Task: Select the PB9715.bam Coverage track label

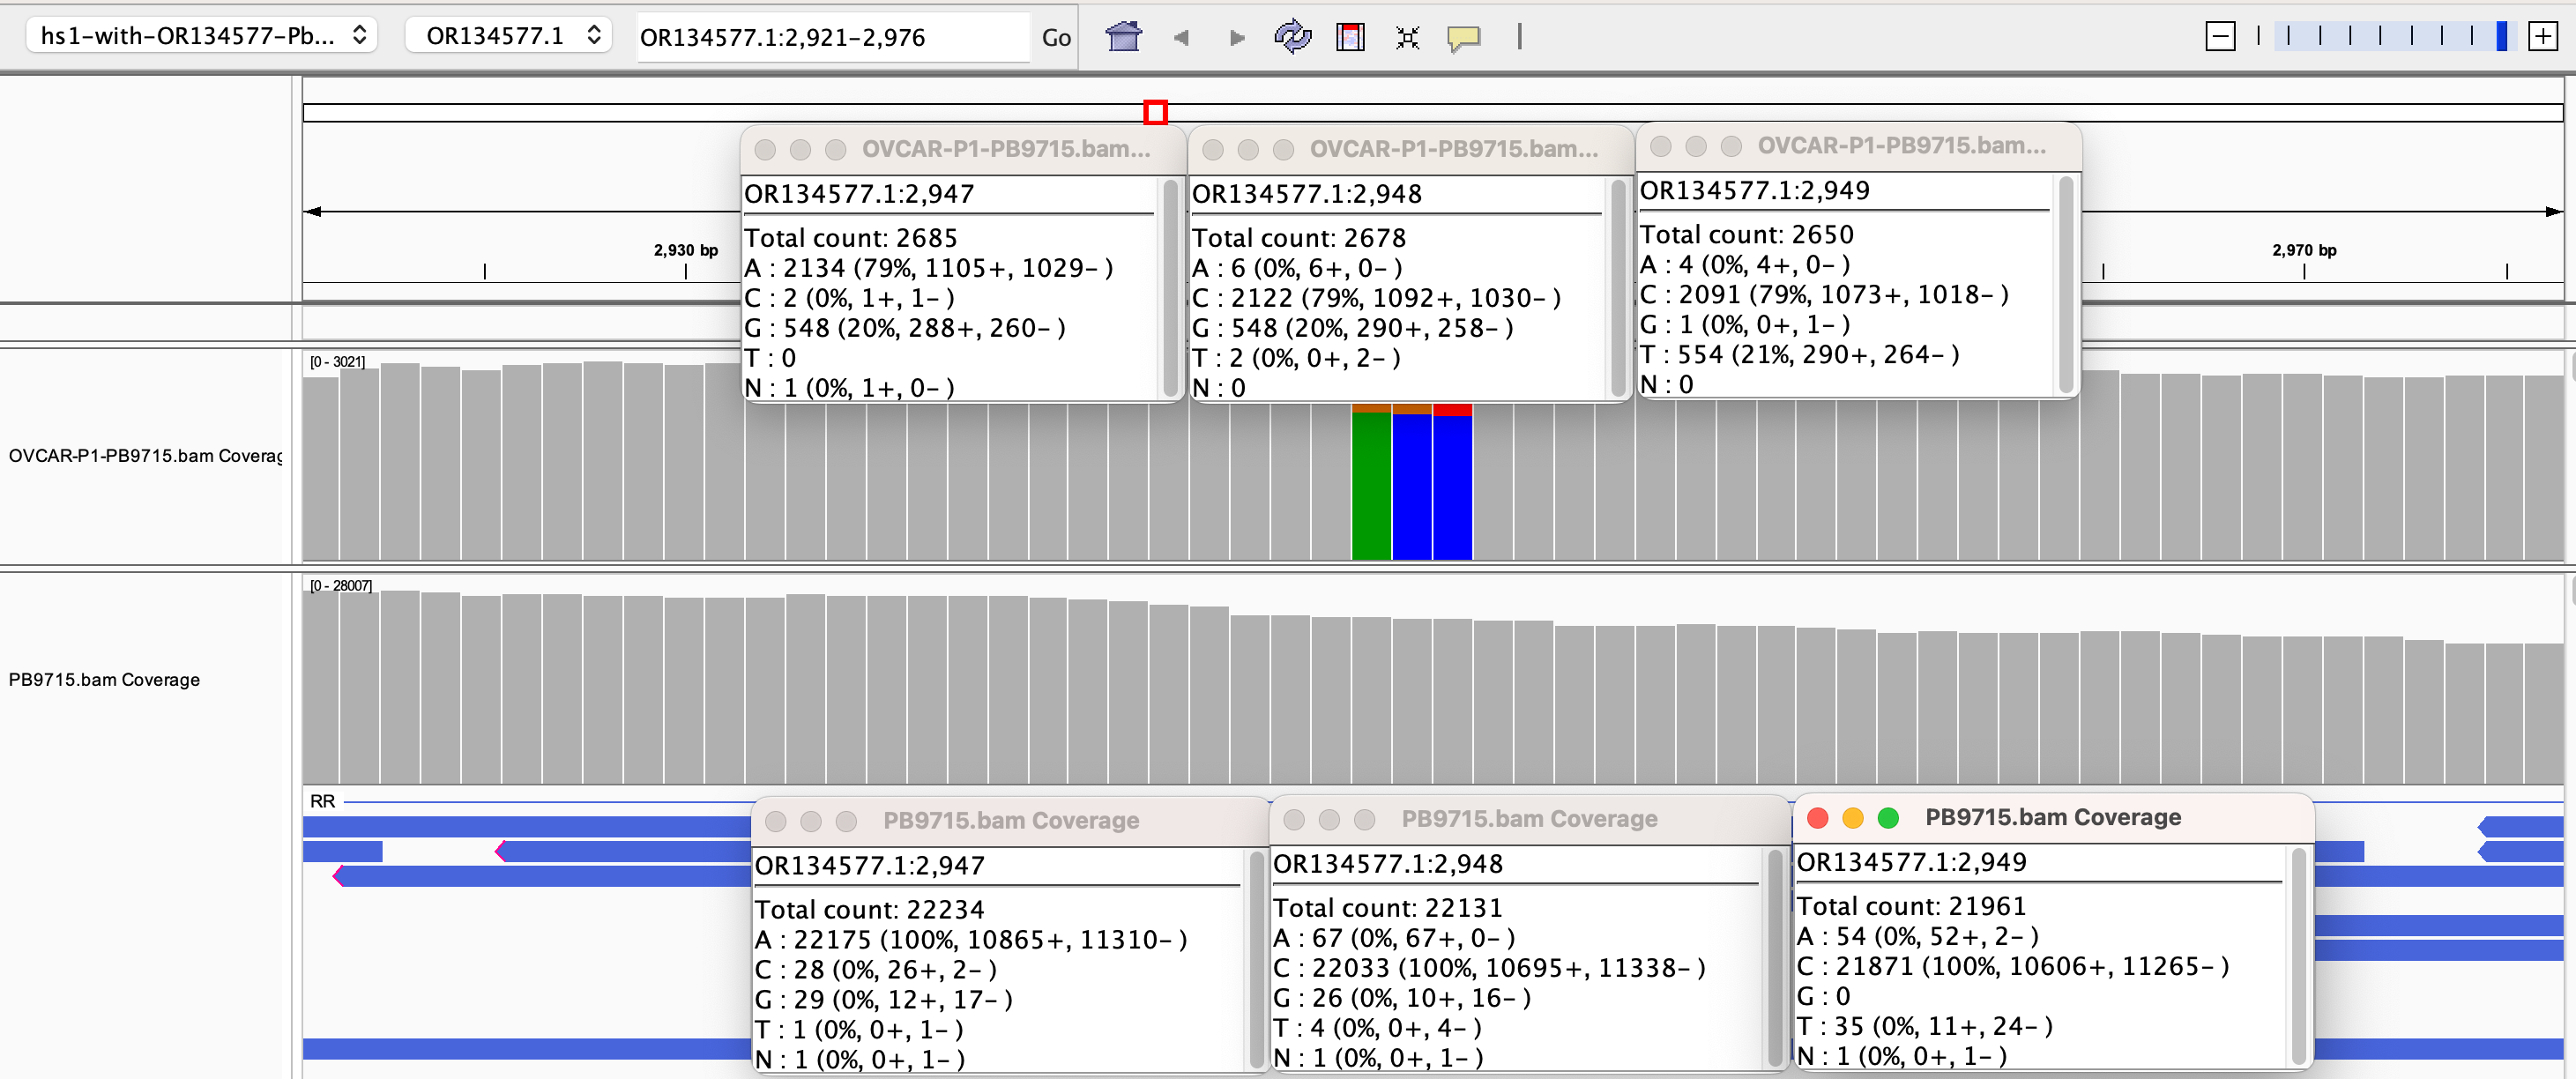Action: (x=104, y=680)
